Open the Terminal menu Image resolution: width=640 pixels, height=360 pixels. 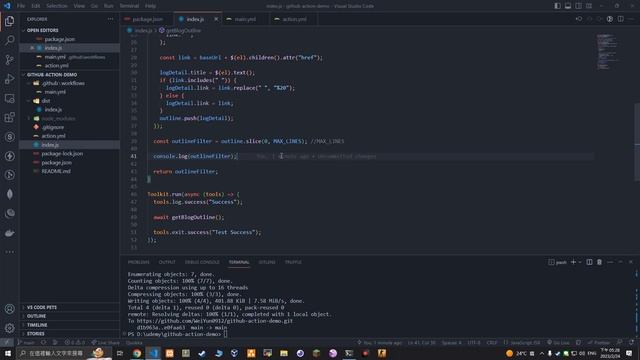click(129, 6)
